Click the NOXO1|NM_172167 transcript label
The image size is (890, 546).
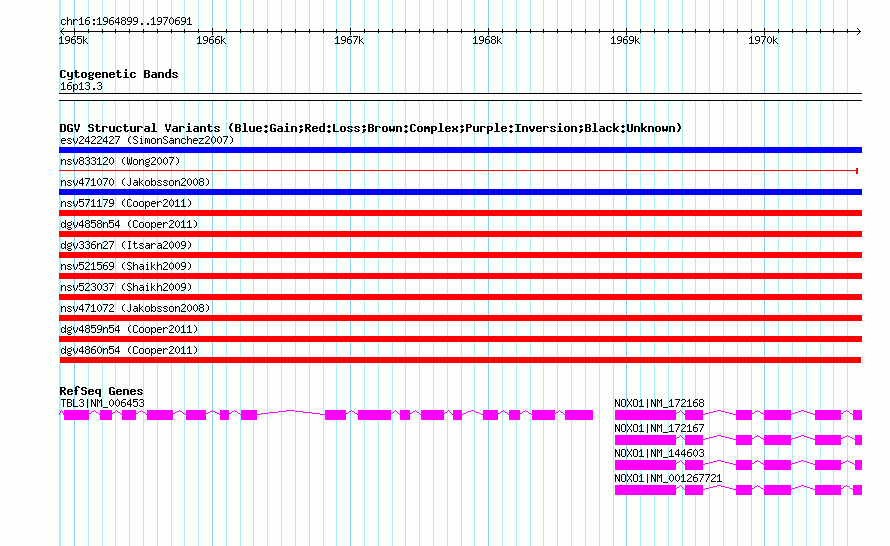659,428
